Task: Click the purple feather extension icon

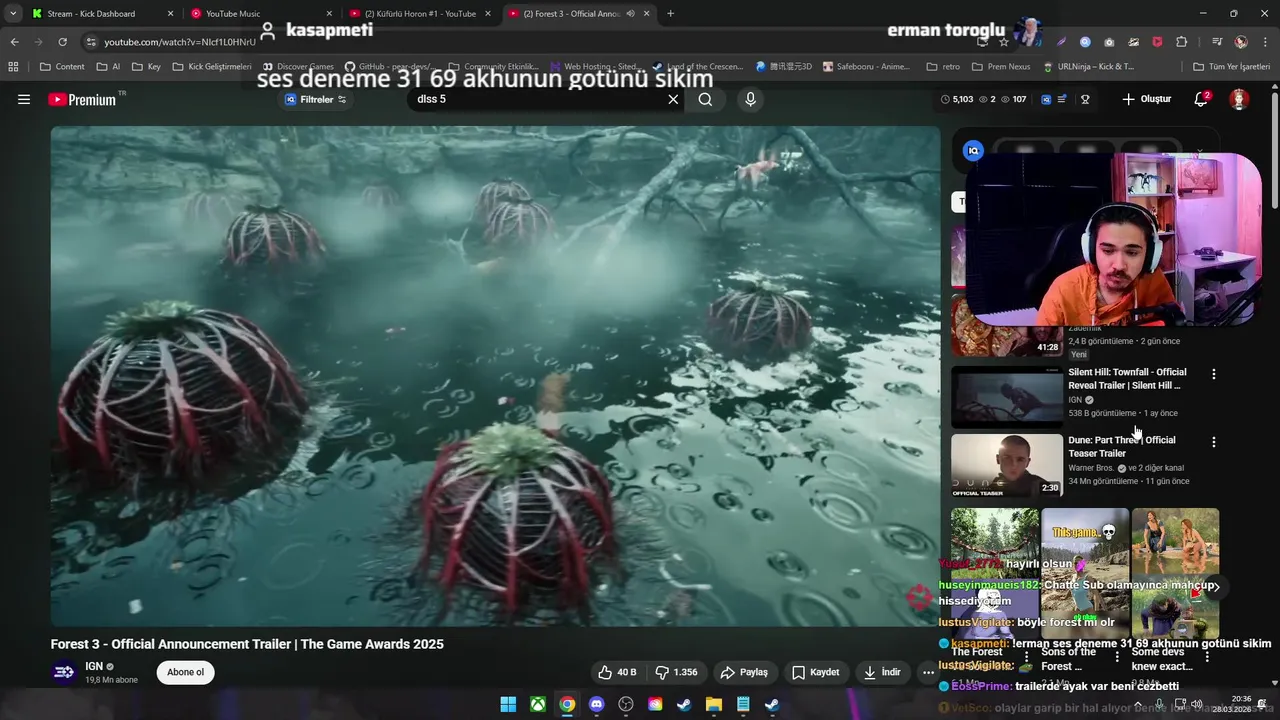Action: point(1061,42)
